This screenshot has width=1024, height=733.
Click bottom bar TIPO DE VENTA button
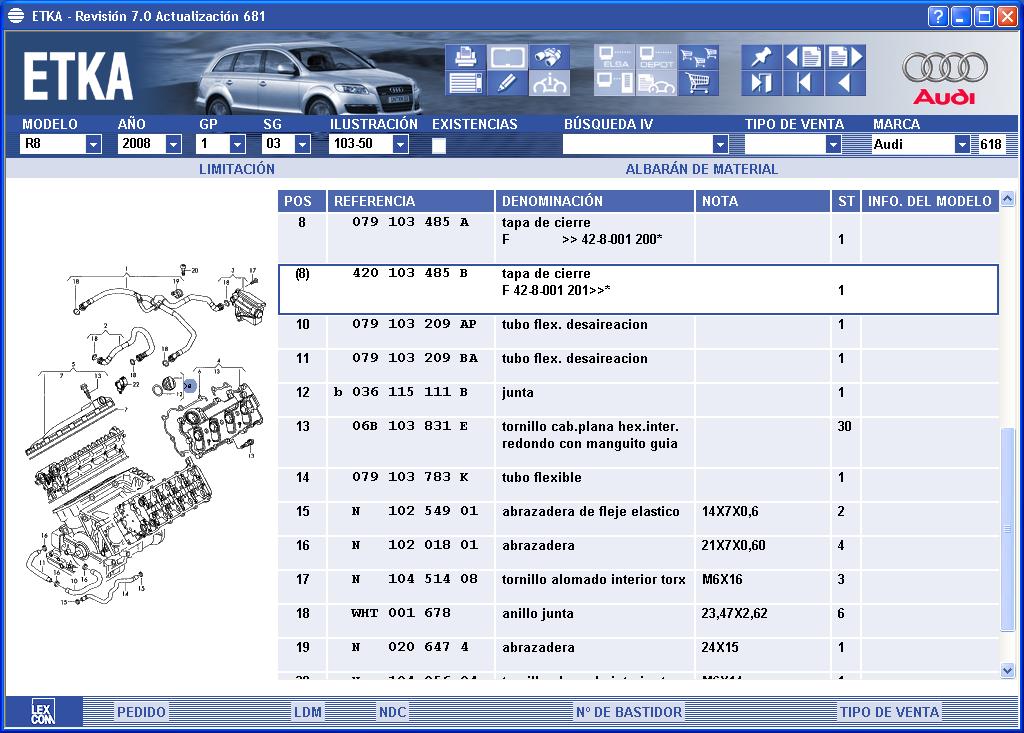point(889,712)
